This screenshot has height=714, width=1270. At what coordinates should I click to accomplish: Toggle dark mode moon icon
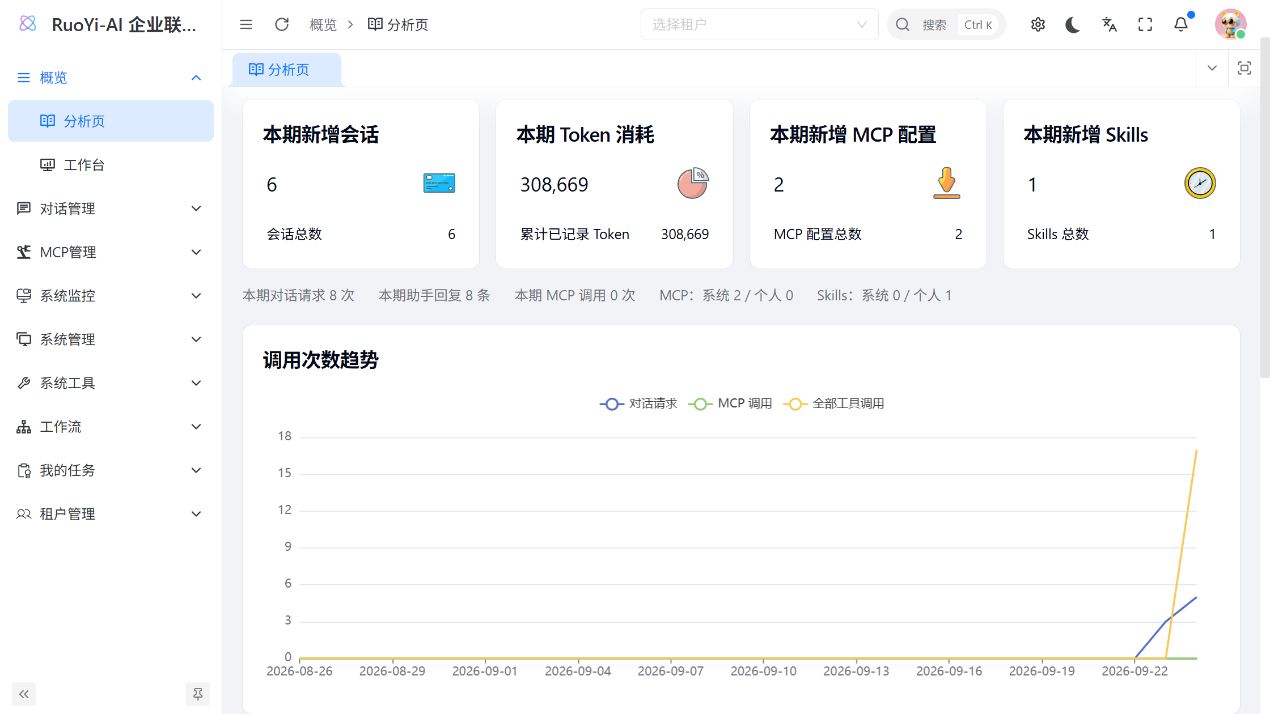pos(1073,25)
